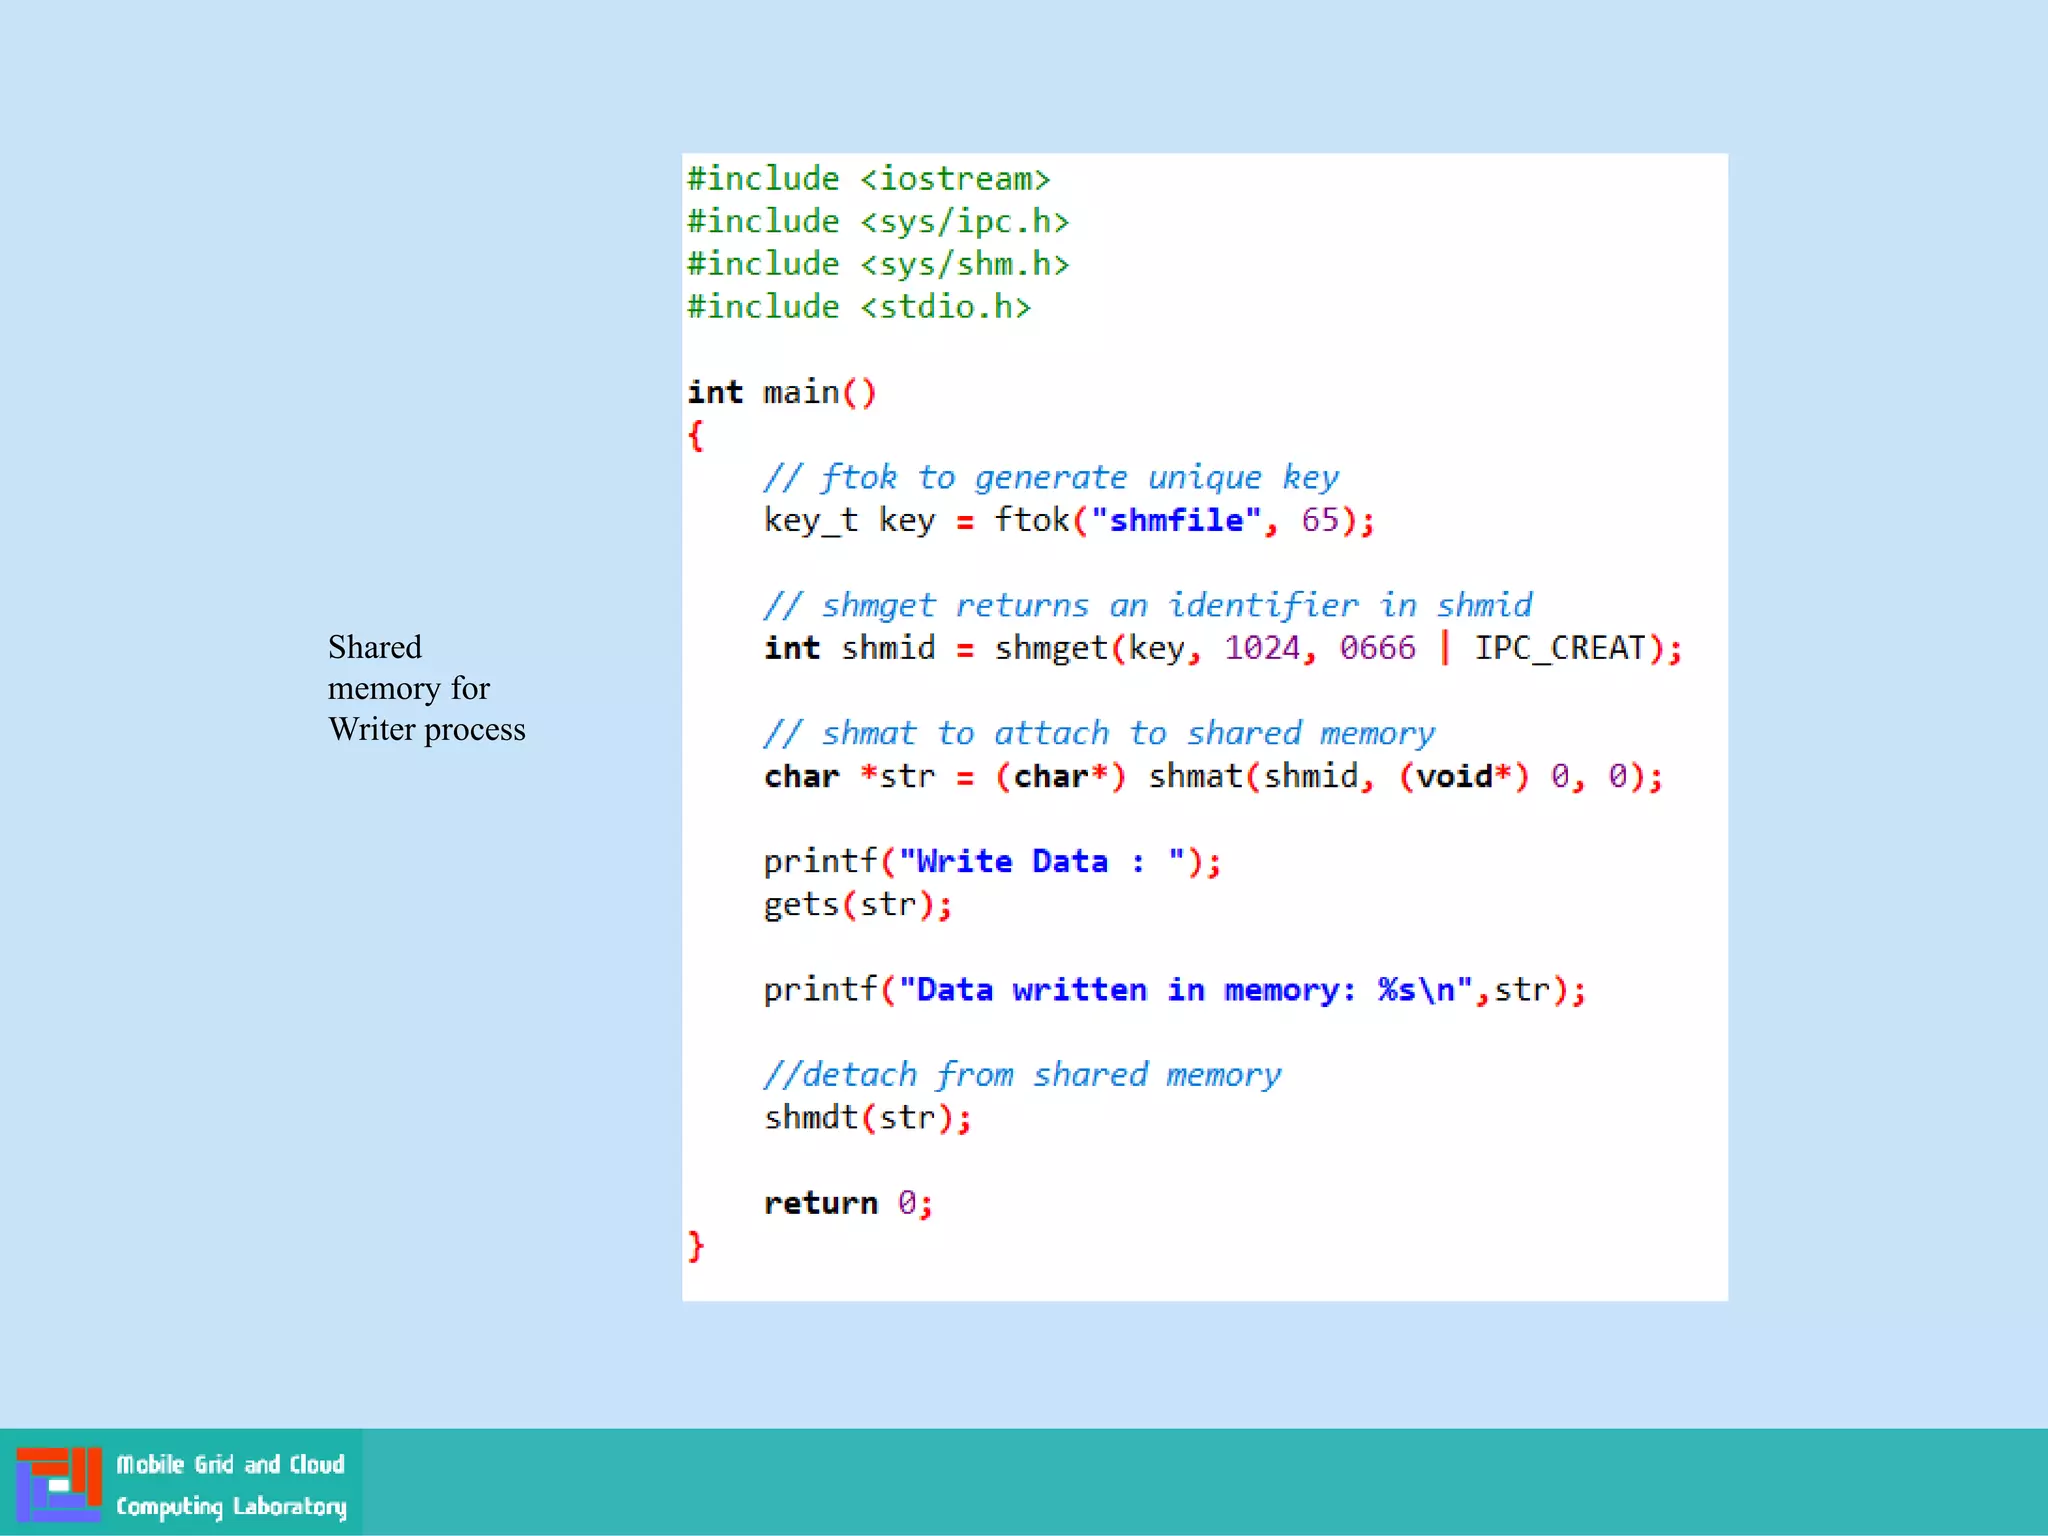Click the "Data written in memory" printf line

click(x=1174, y=989)
